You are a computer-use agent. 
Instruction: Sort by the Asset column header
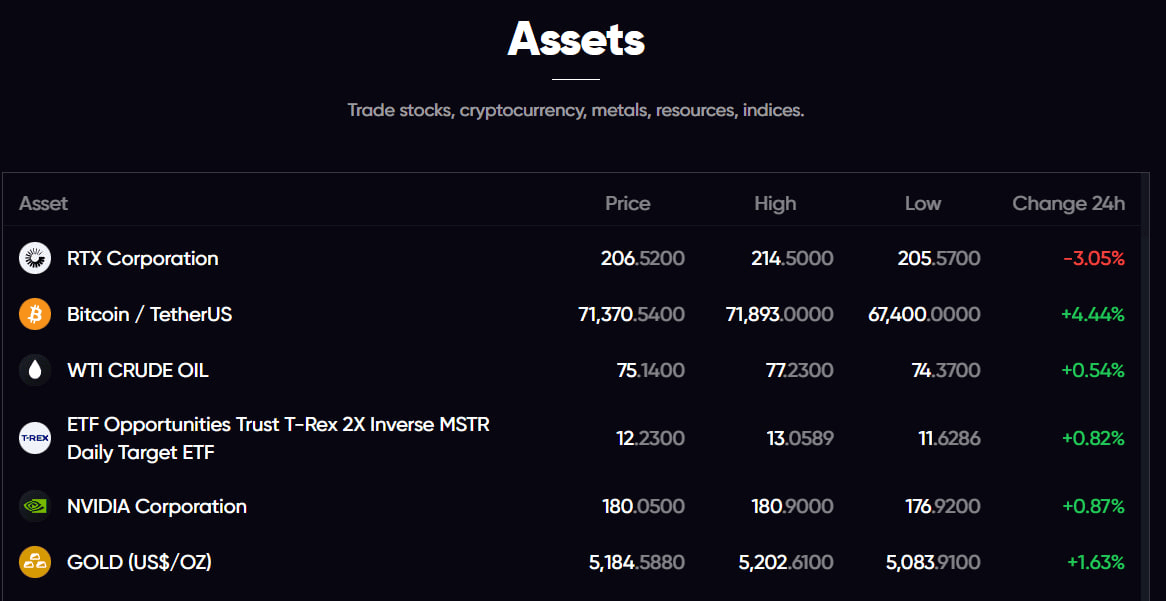tap(43, 203)
